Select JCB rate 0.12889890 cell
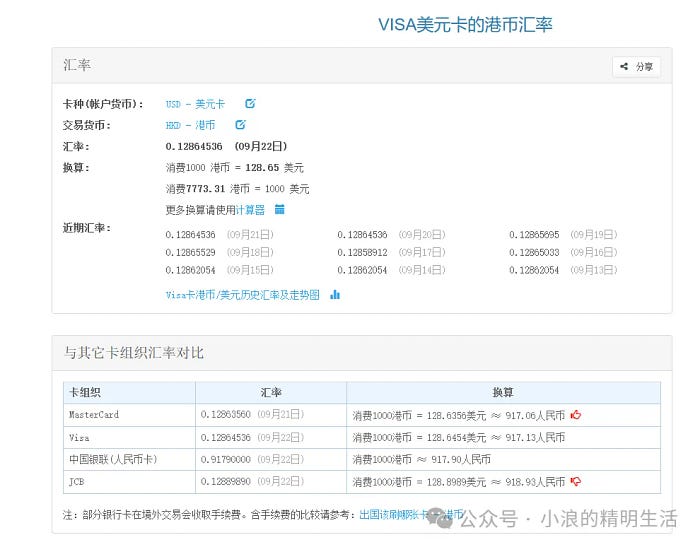The image size is (700, 547). point(271,482)
